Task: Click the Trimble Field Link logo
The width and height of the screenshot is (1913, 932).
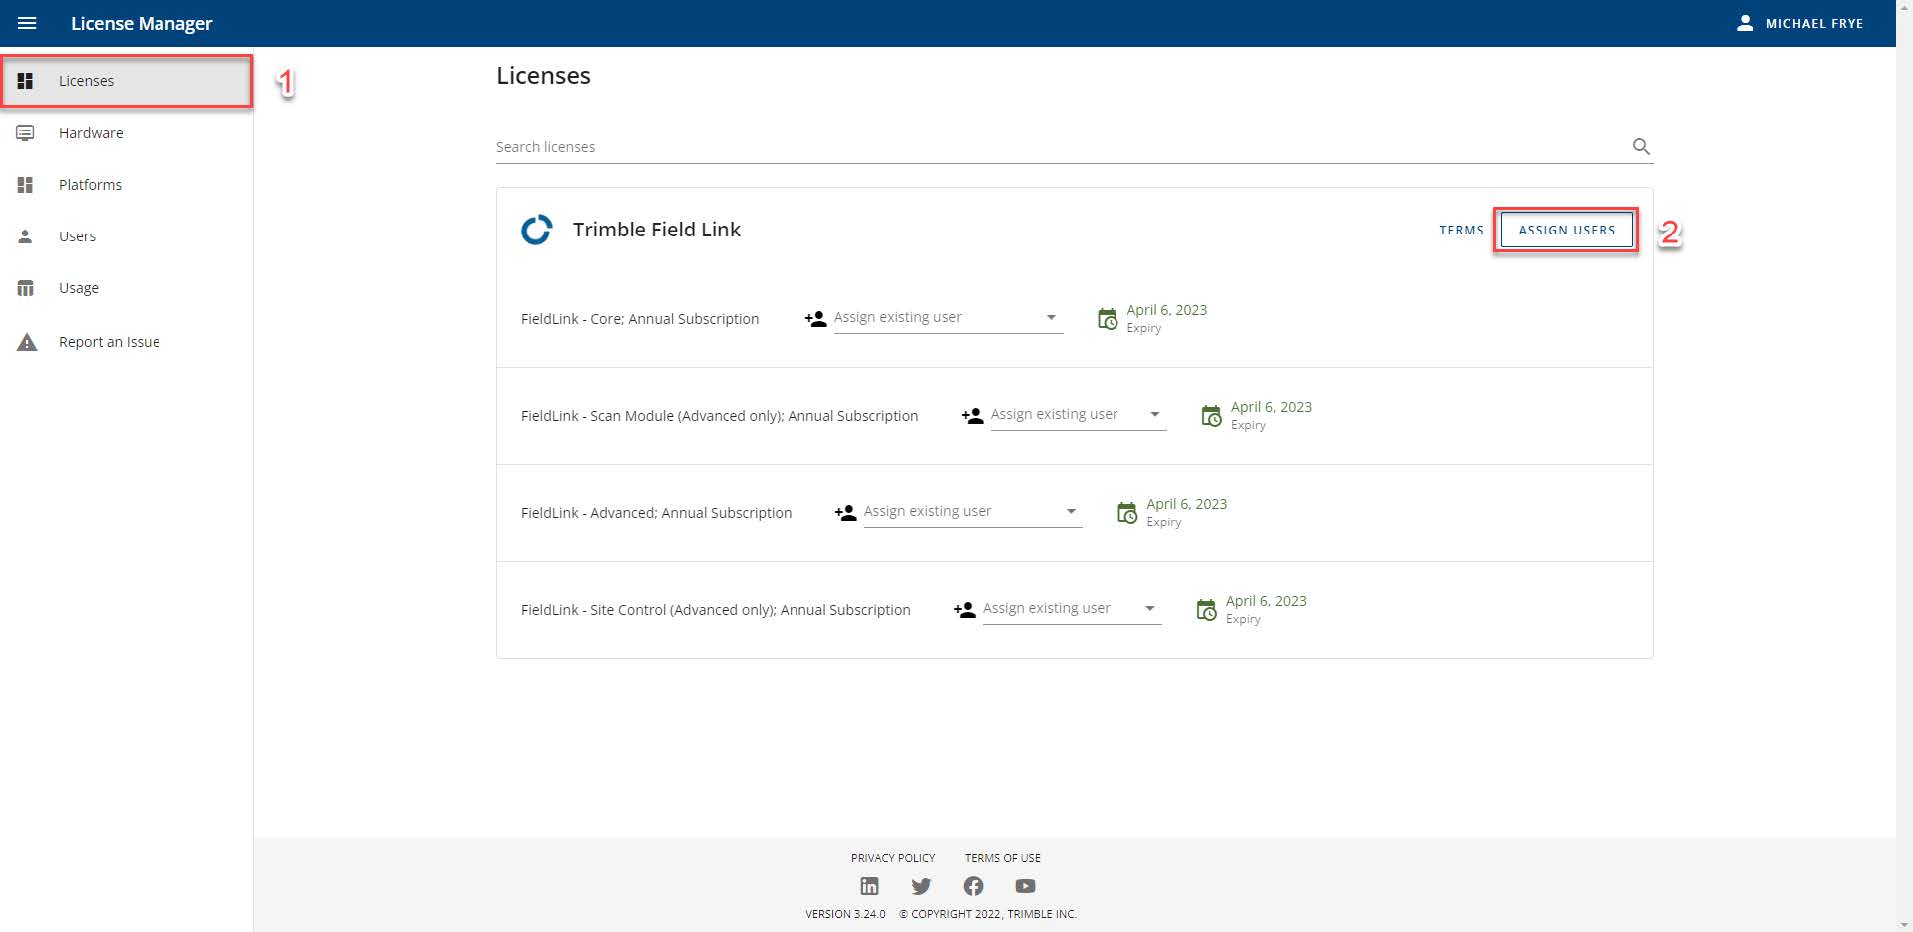Action: point(537,229)
